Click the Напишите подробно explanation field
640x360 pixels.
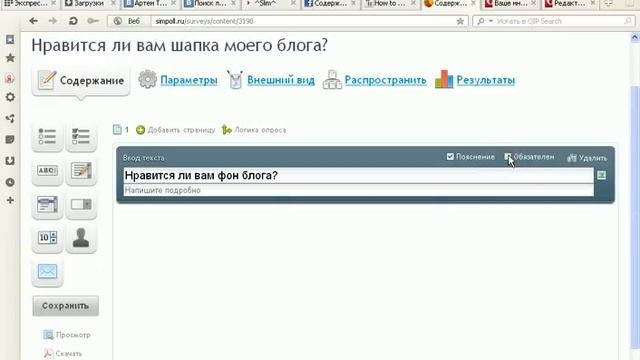point(358,190)
